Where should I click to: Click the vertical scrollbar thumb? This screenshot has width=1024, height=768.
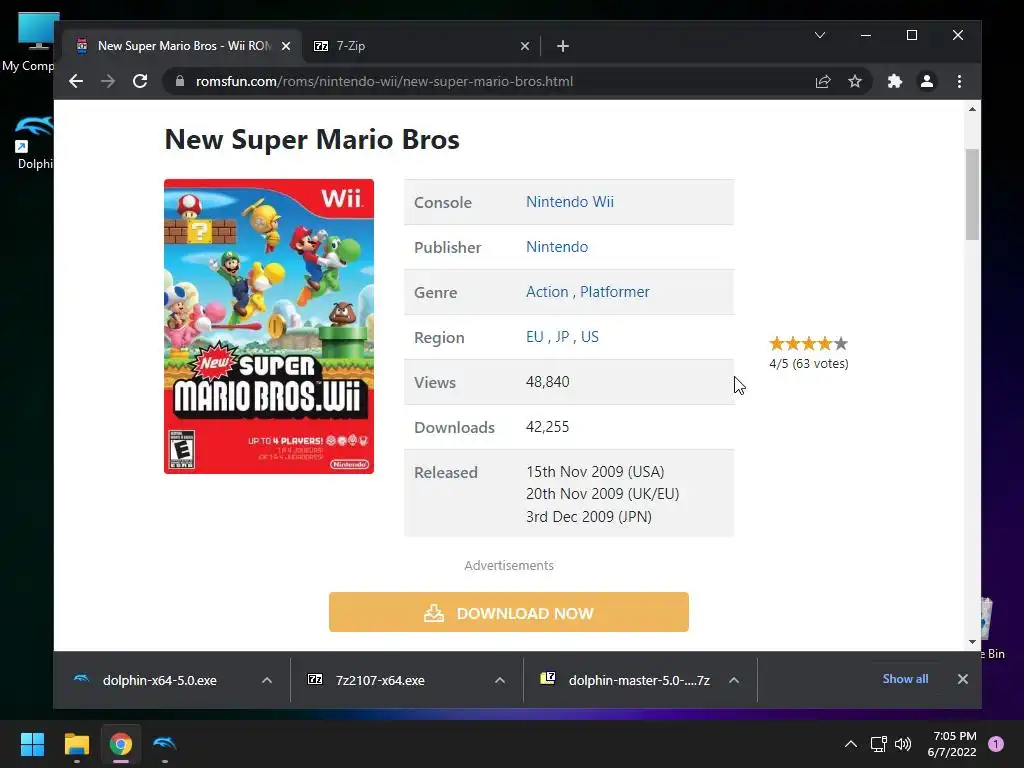click(x=972, y=195)
